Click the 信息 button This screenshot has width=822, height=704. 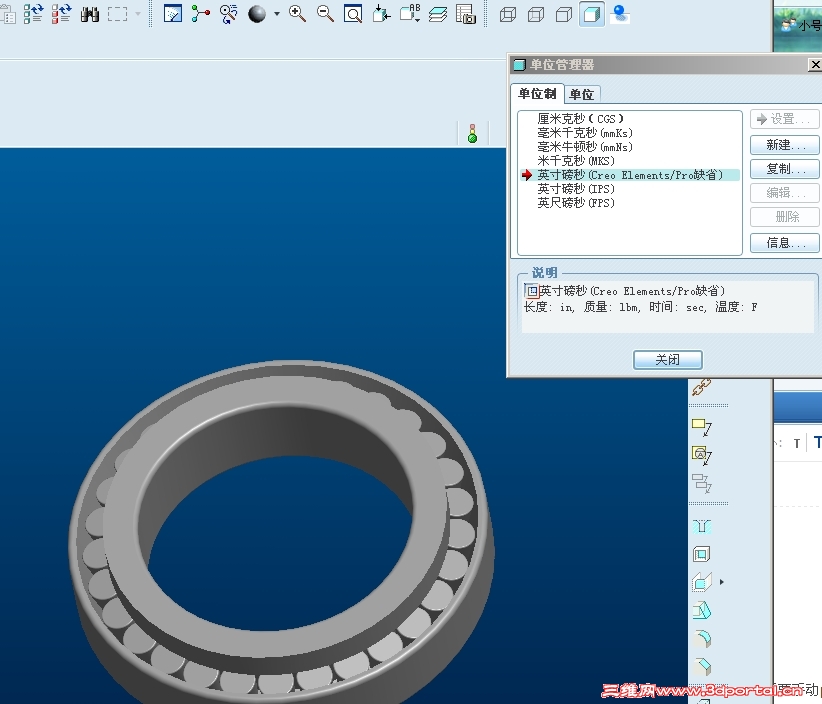[x=785, y=243]
